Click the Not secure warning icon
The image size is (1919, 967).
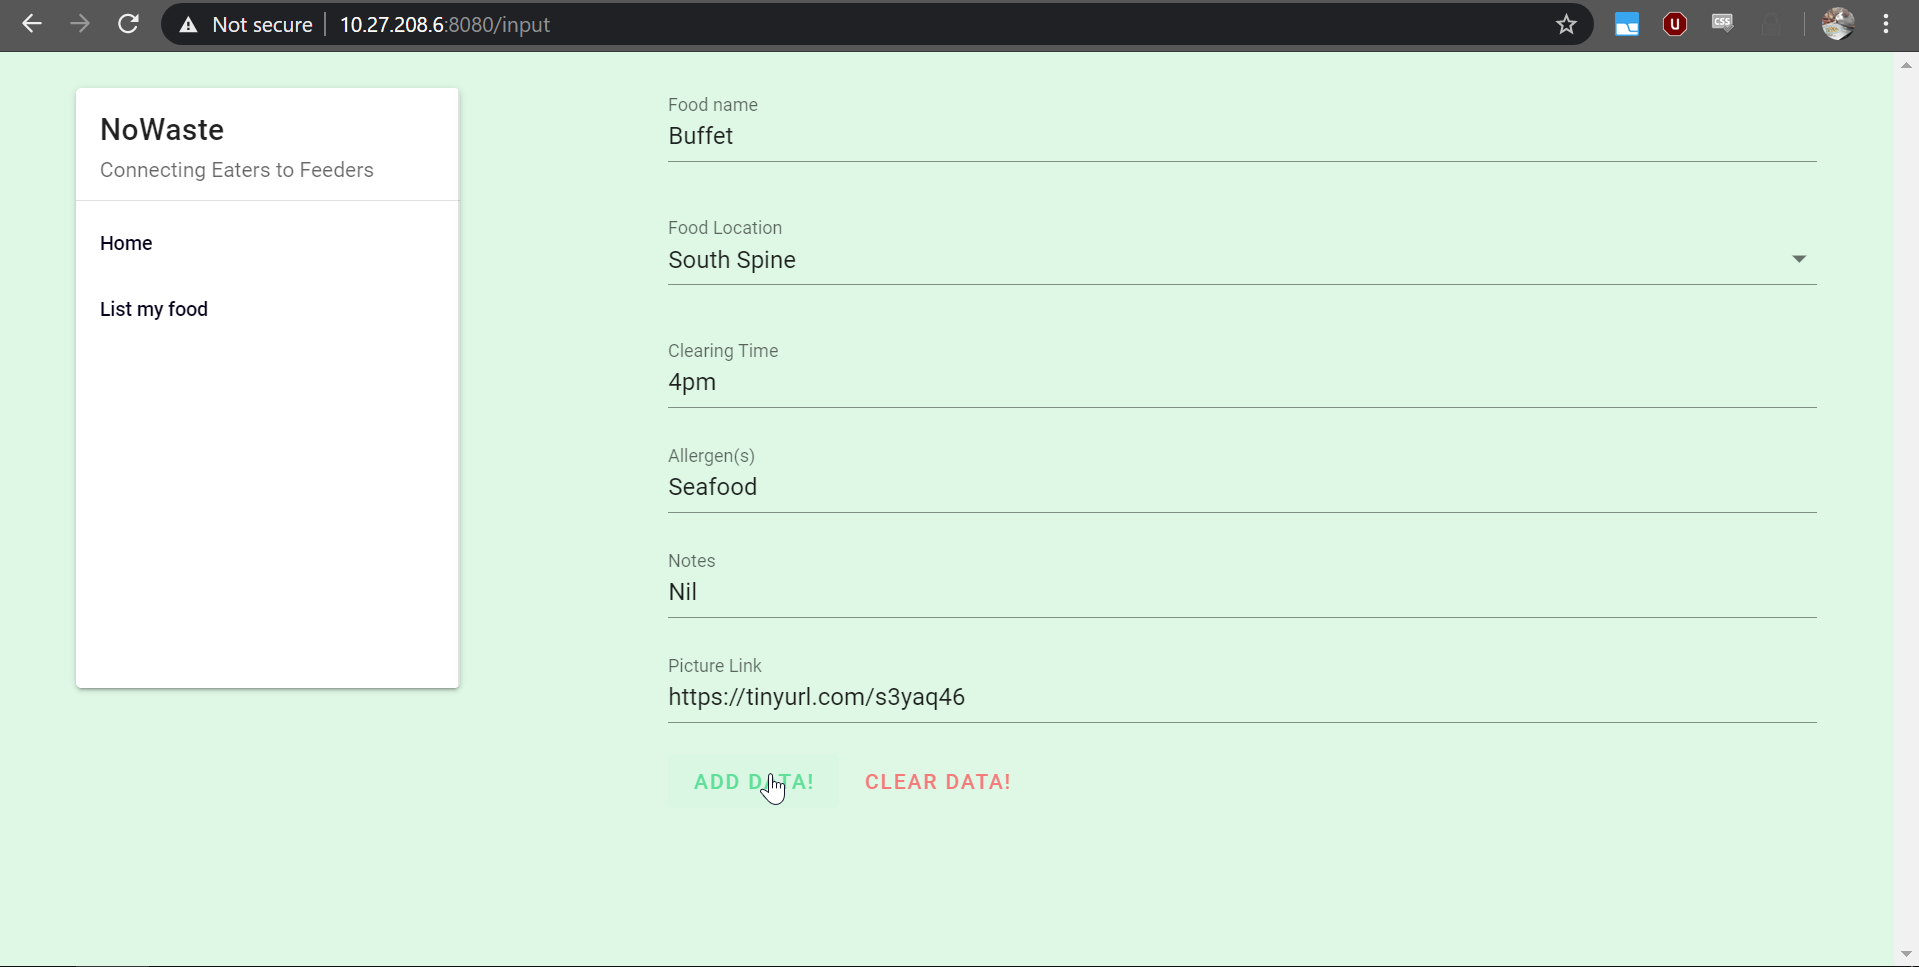188,24
